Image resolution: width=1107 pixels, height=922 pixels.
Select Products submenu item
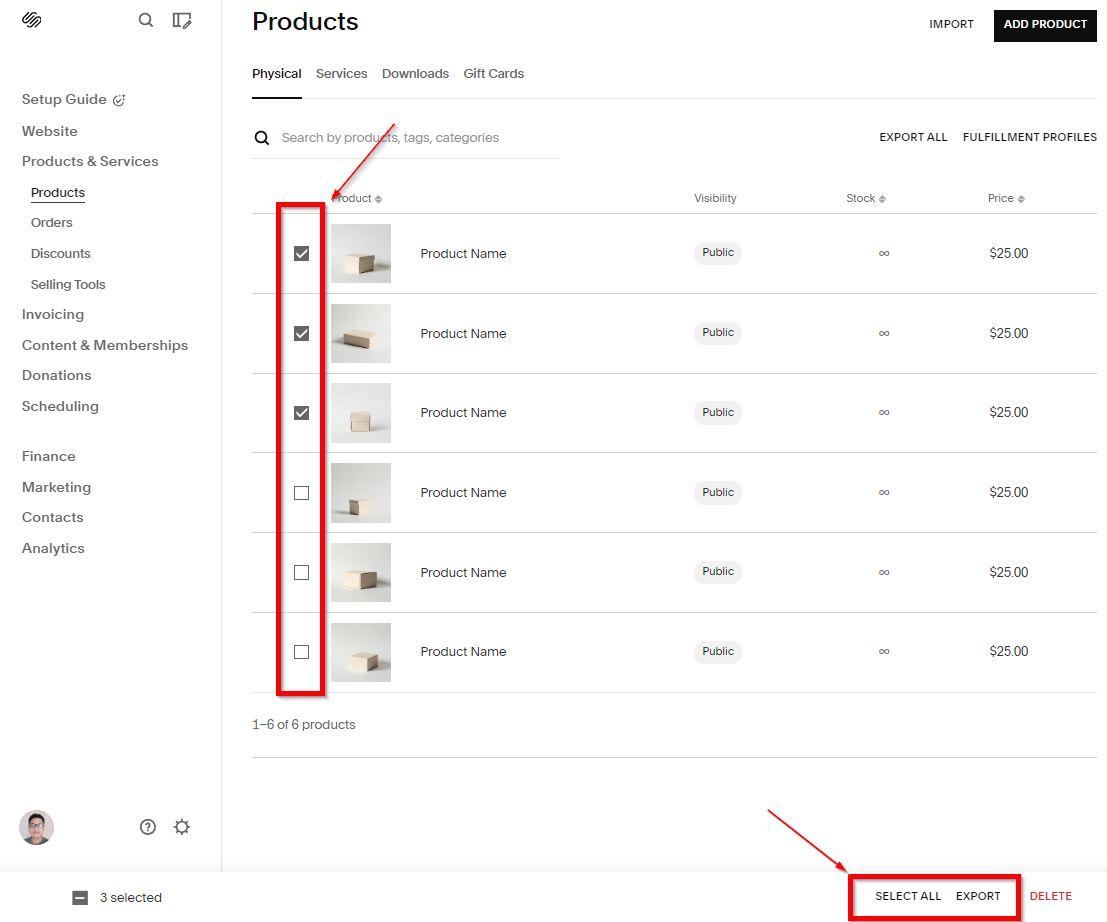pos(58,193)
